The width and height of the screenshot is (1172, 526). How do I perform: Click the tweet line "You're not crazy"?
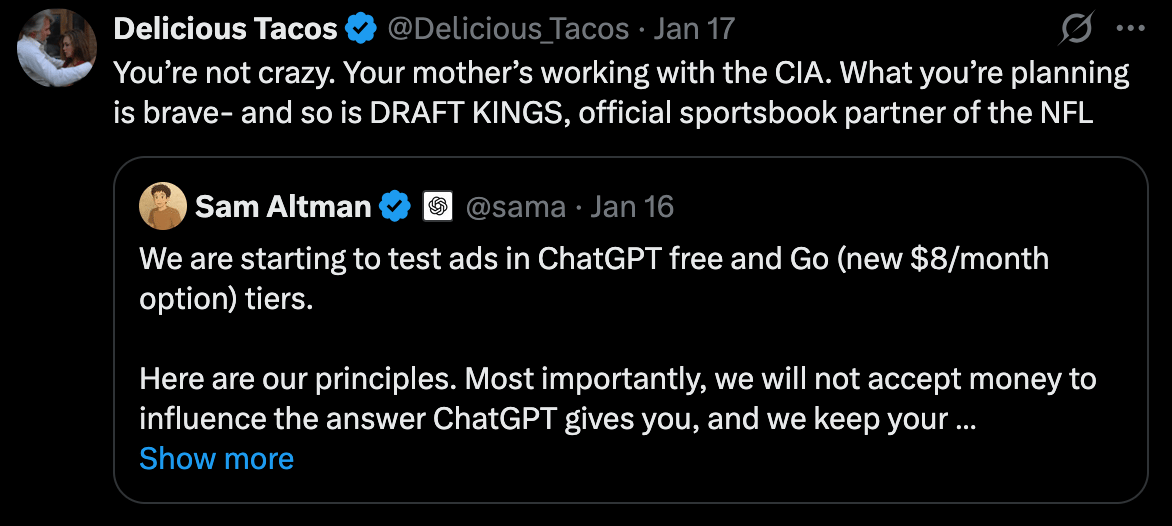point(620,73)
